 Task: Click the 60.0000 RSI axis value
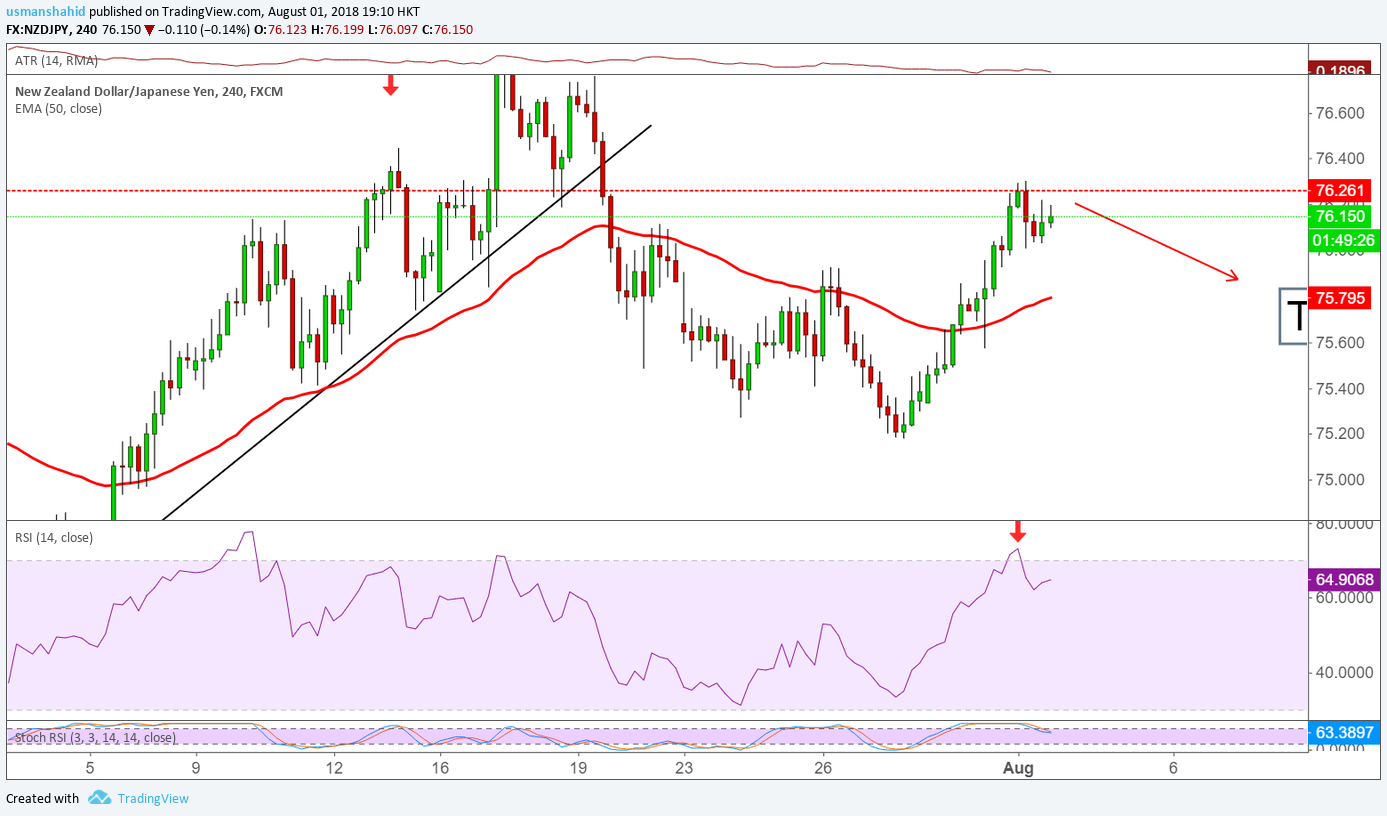[x=1344, y=597]
